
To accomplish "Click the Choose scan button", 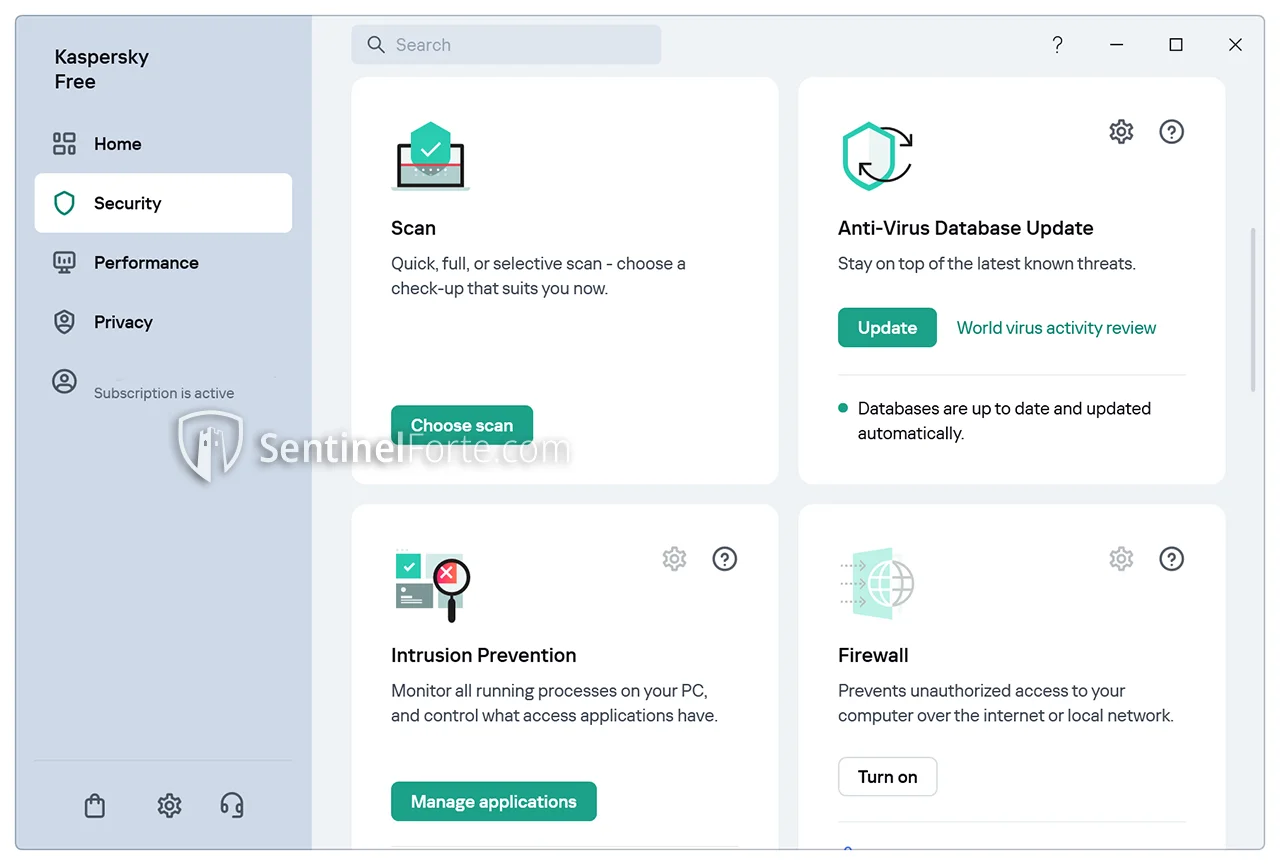I will (462, 425).
